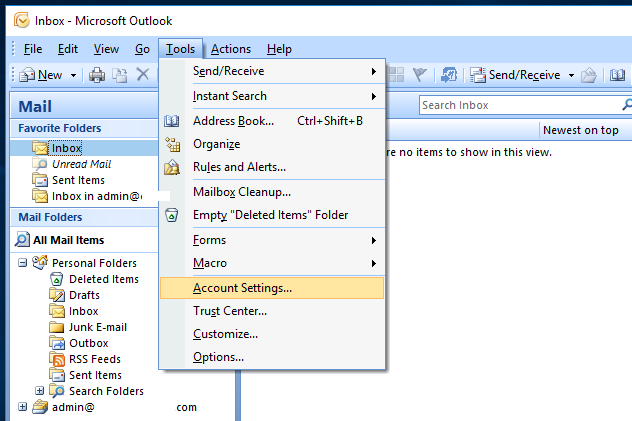Image resolution: width=632 pixels, height=421 pixels.
Task: Click the Favorite Folders header
Action: coord(84,128)
